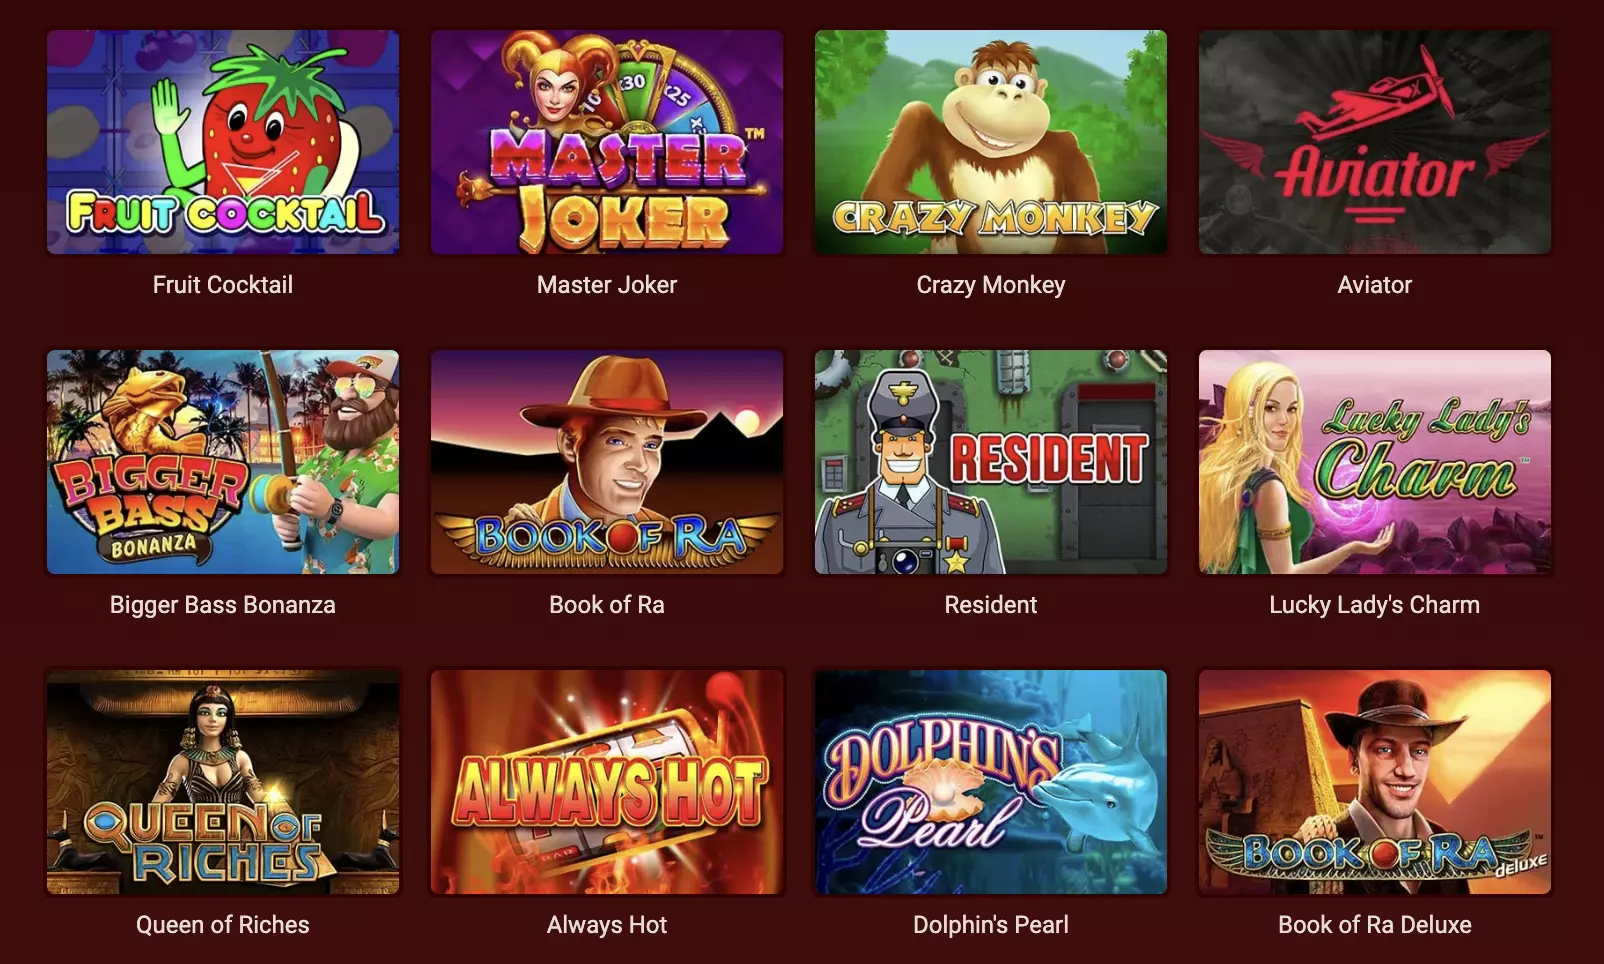Open the Book of Ra Deluxe thumbnail
Screen dimensions: 1604x964
(1375, 782)
